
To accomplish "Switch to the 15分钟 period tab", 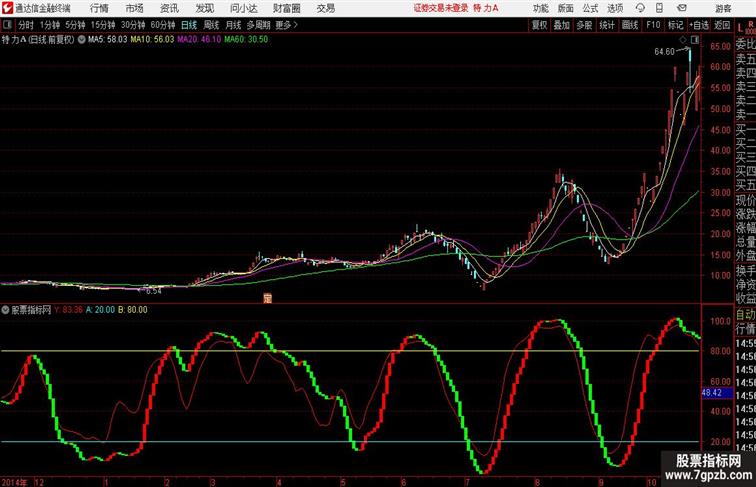I will point(103,25).
